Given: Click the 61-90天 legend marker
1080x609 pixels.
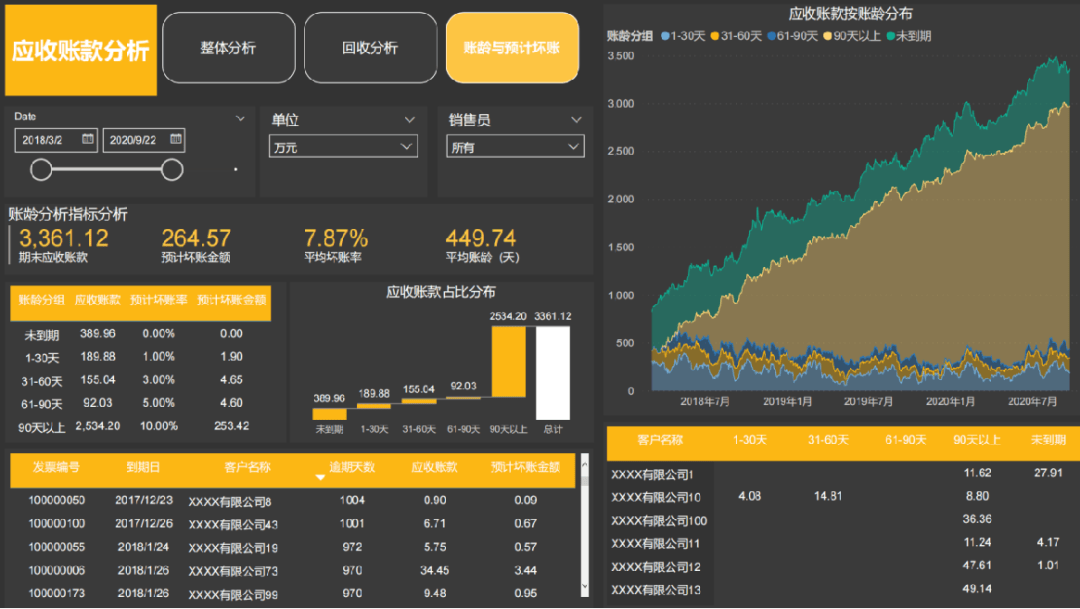Looking at the screenshot, I should pyautogui.click(x=773, y=36).
